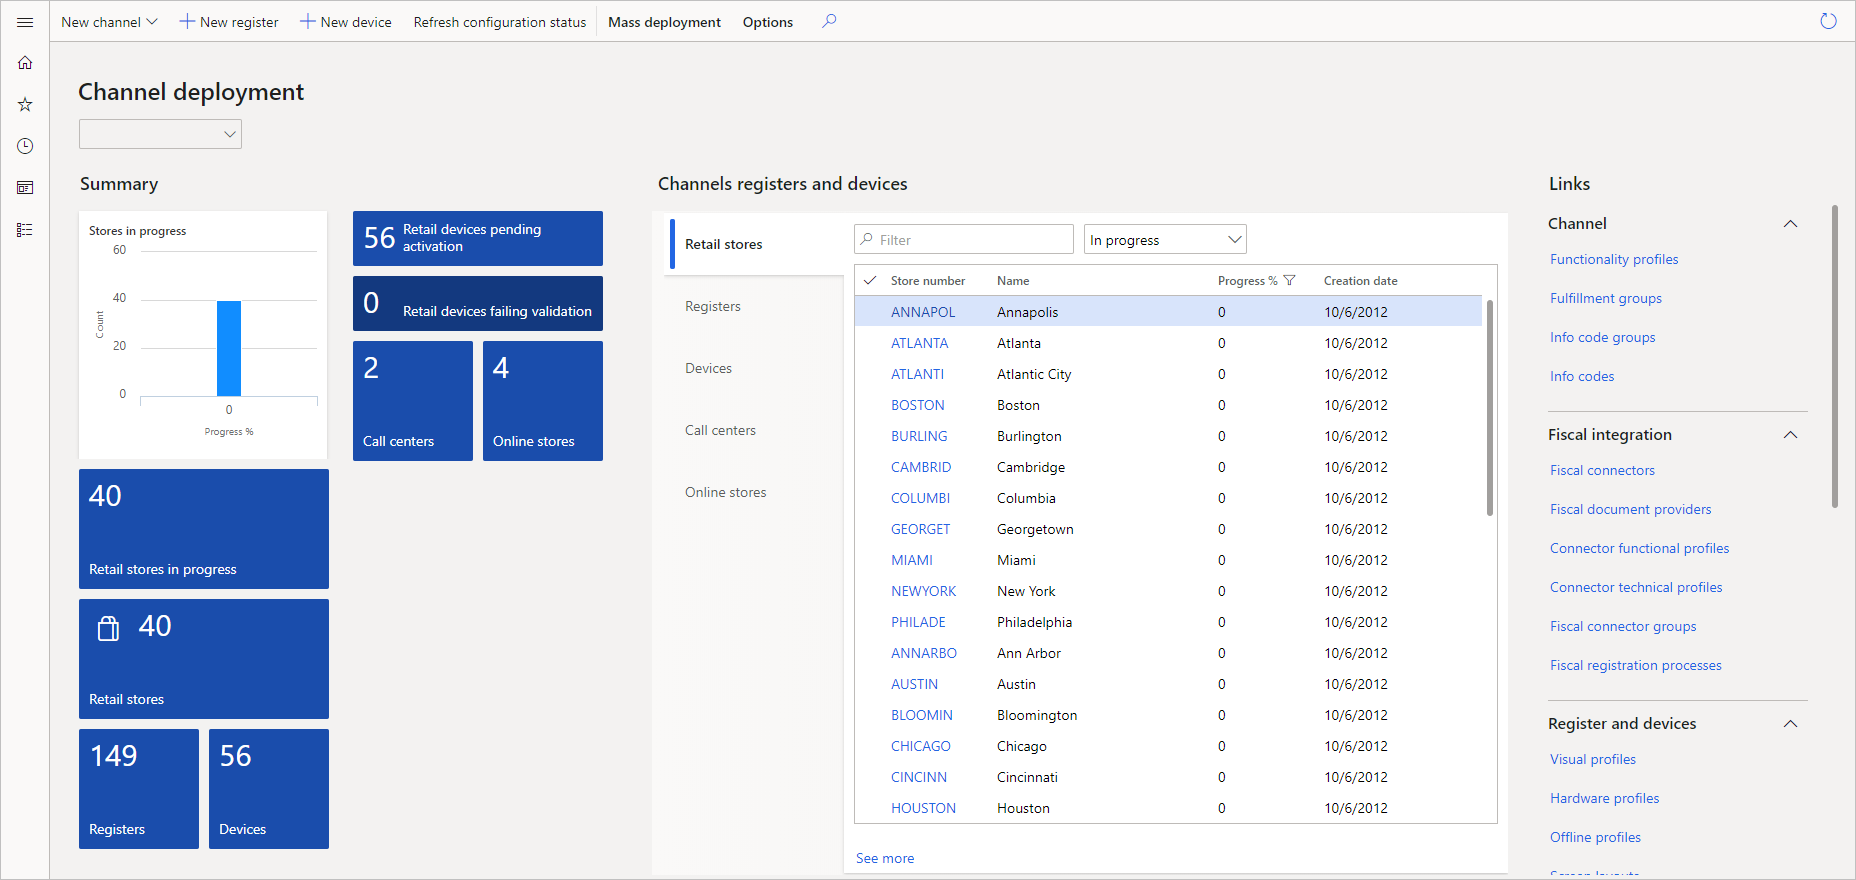The height and width of the screenshot is (880, 1856).
Task: Open the In progress status dropdown
Action: click(1165, 240)
